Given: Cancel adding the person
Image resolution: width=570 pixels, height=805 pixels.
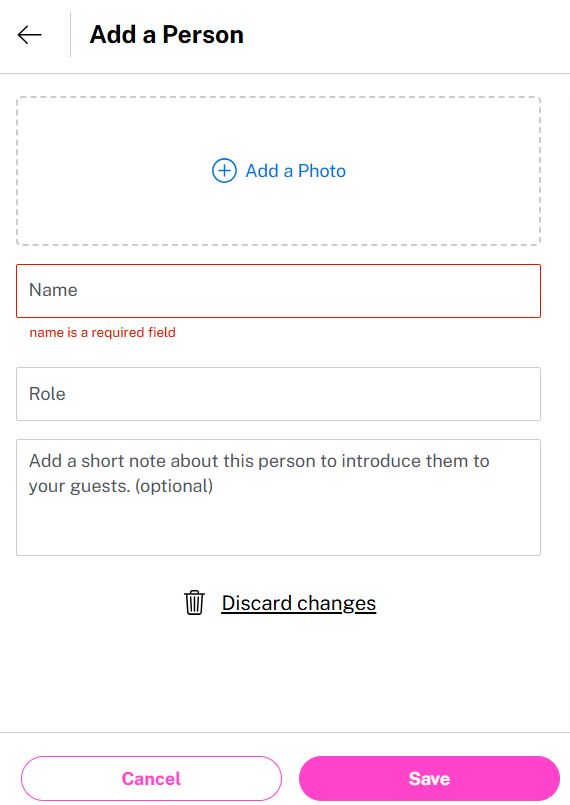Looking at the screenshot, I should click(x=151, y=778).
